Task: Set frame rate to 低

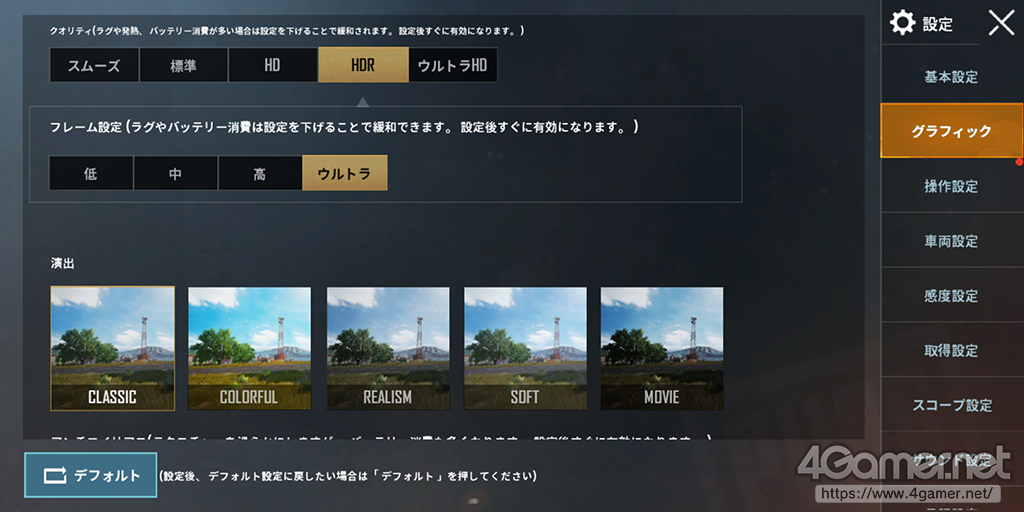Action: [91, 173]
